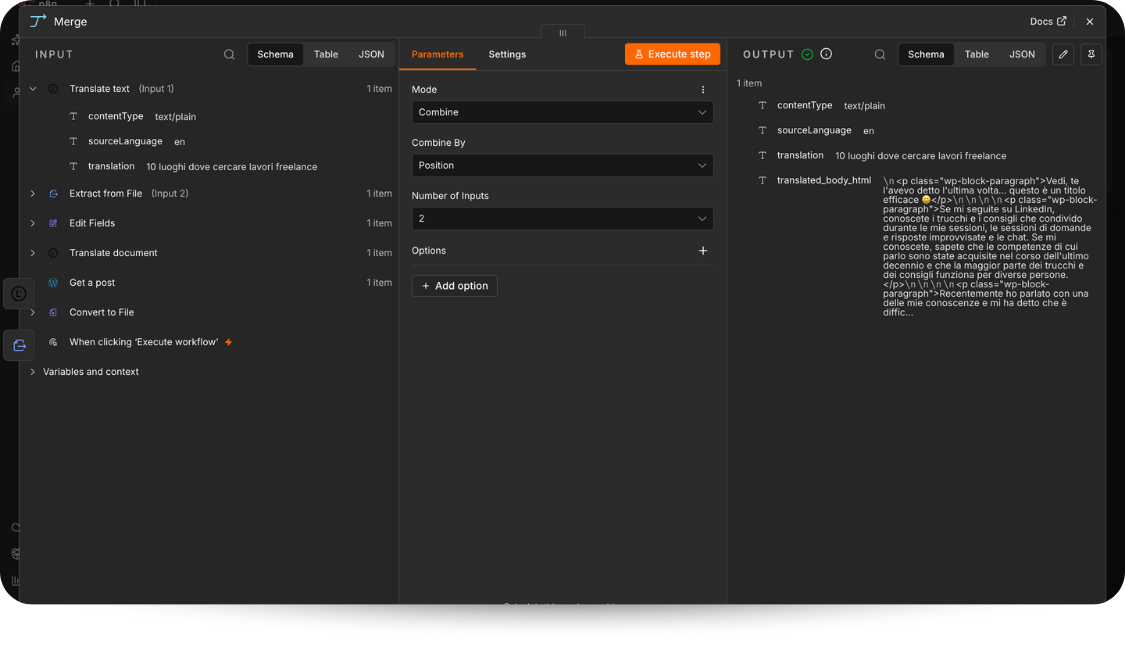Expand the Convert to File node
The height and width of the screenshot is (648, 1125).
click(33, 312)
